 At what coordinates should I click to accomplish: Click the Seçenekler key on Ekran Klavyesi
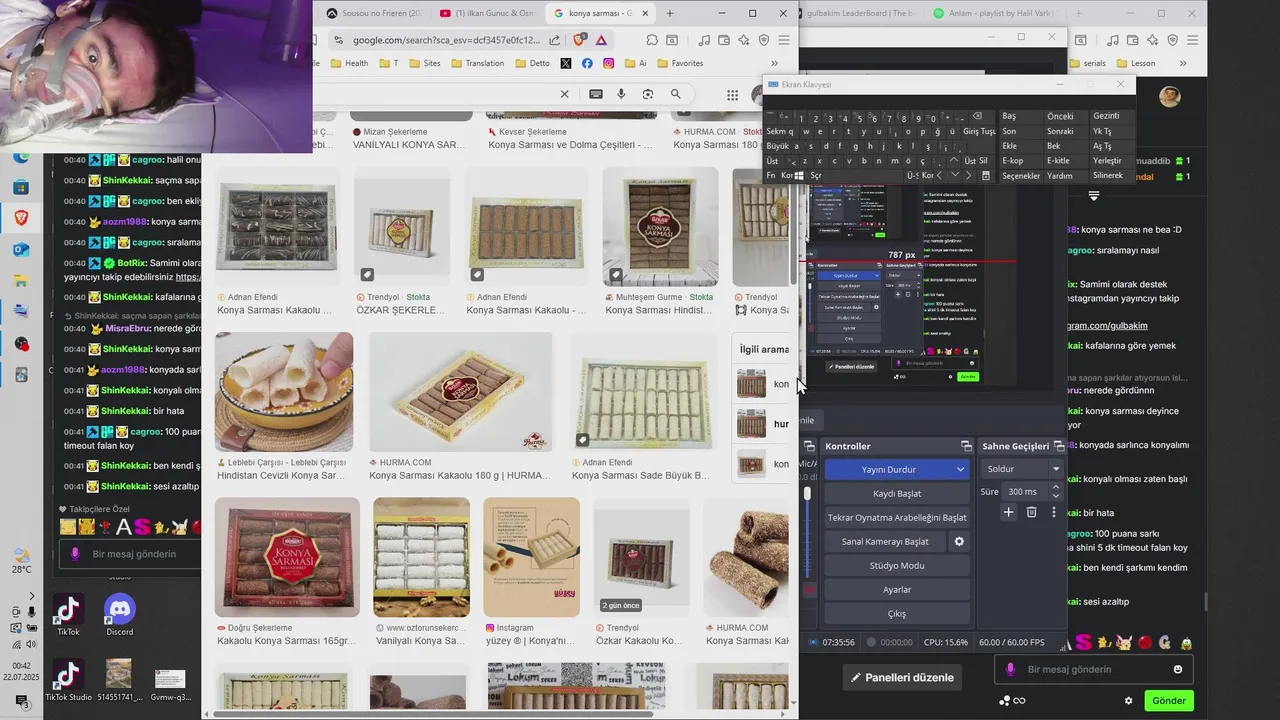tap(1021, 176)
